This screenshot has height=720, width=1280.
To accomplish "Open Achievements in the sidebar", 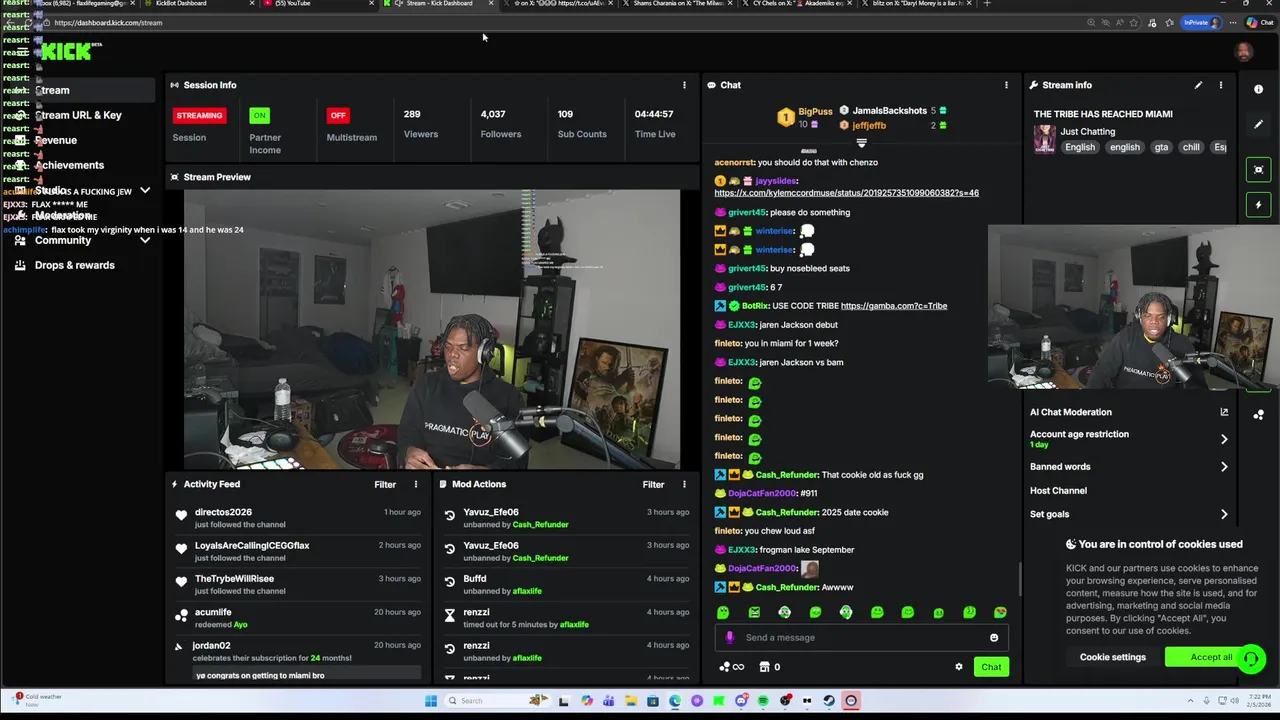I will (69, 165).
